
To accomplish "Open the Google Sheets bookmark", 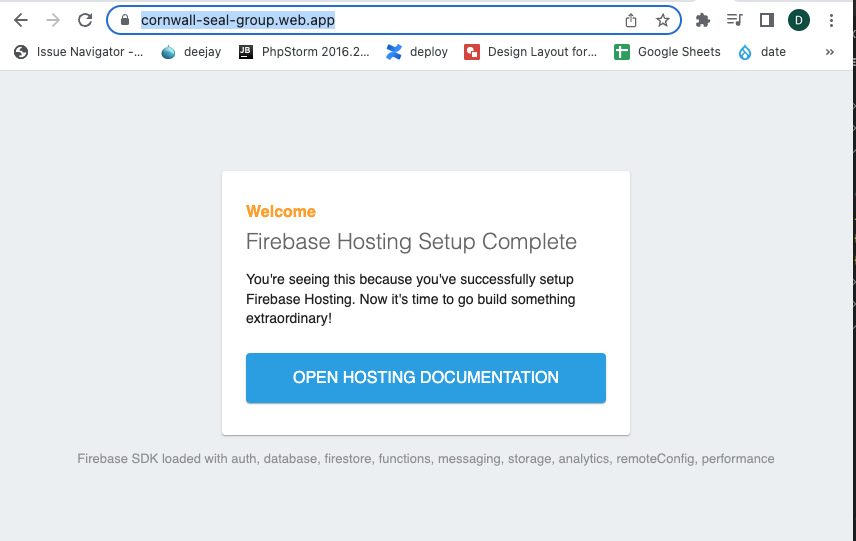I will point(667,52).
